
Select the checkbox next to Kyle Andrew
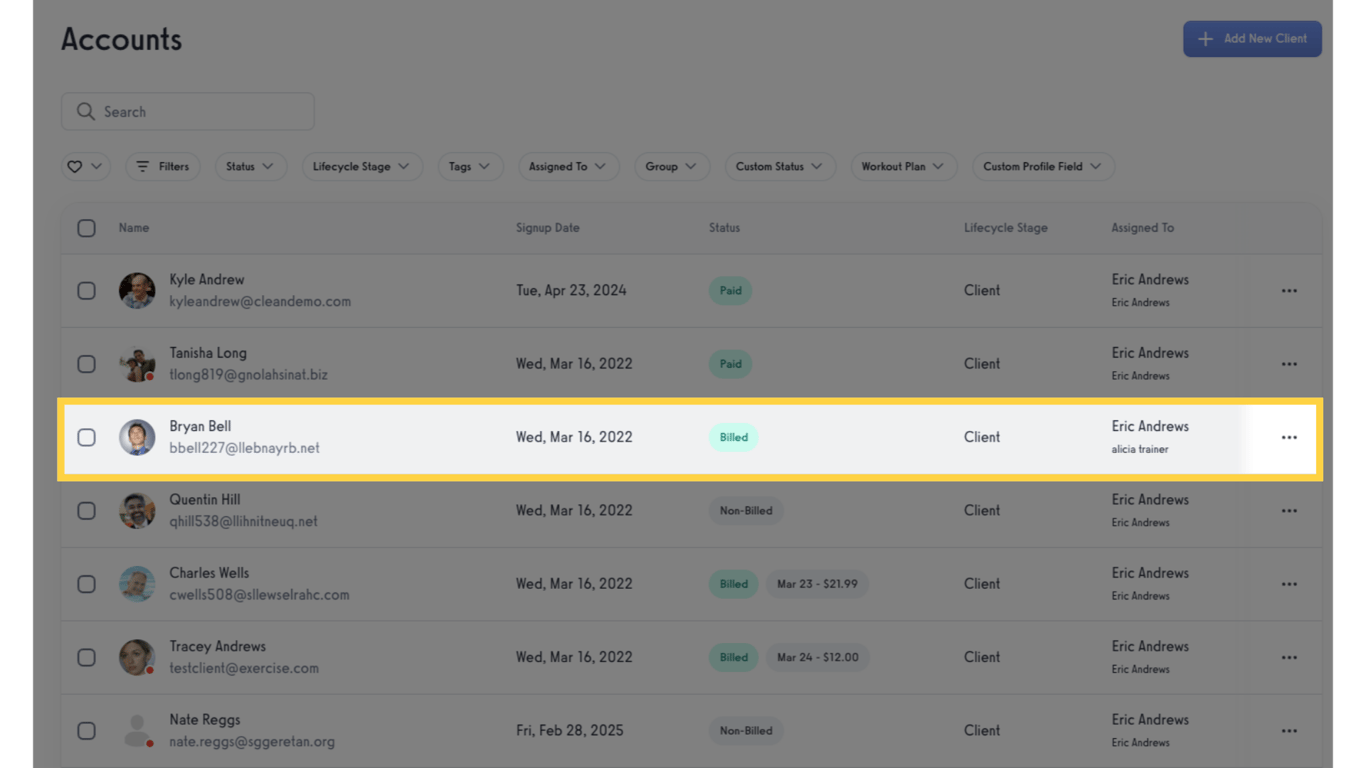(87, 291)
